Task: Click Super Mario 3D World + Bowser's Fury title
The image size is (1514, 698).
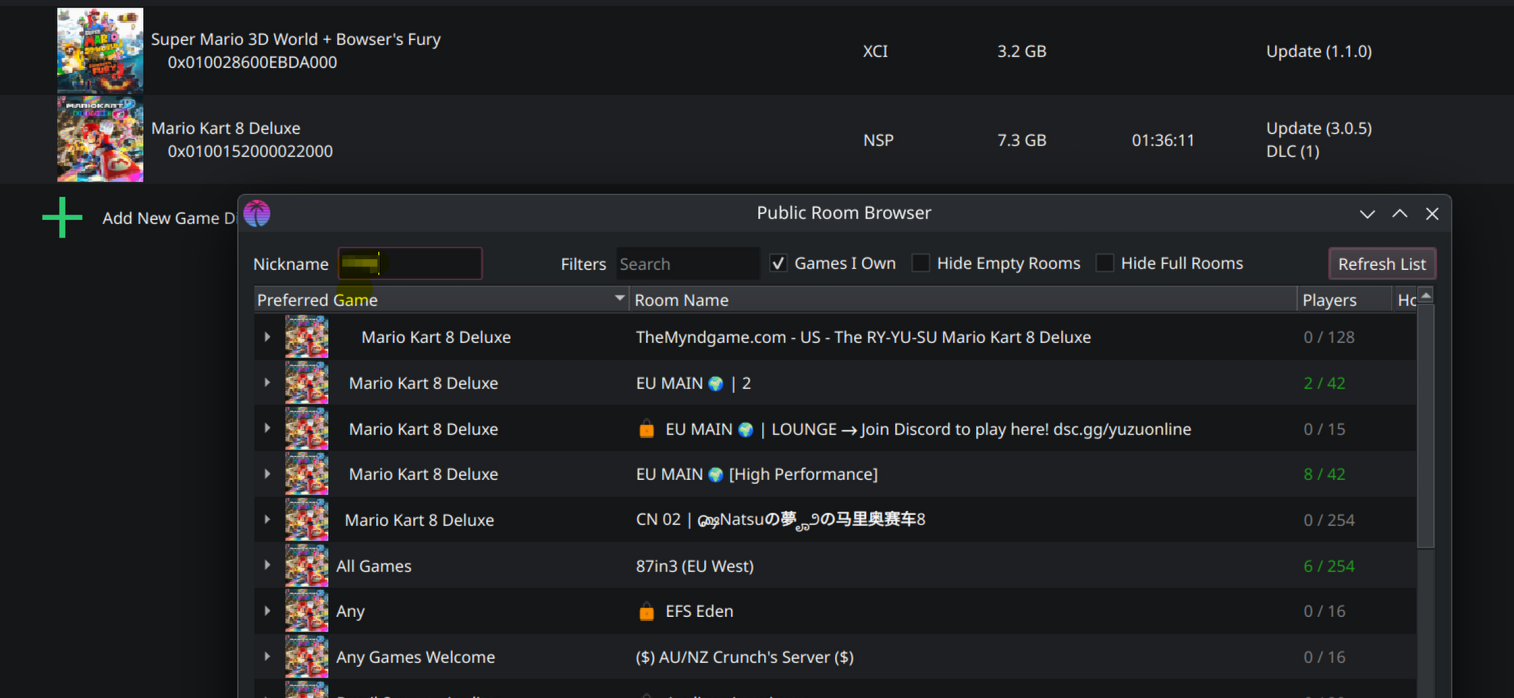Action: coord(296,39)
